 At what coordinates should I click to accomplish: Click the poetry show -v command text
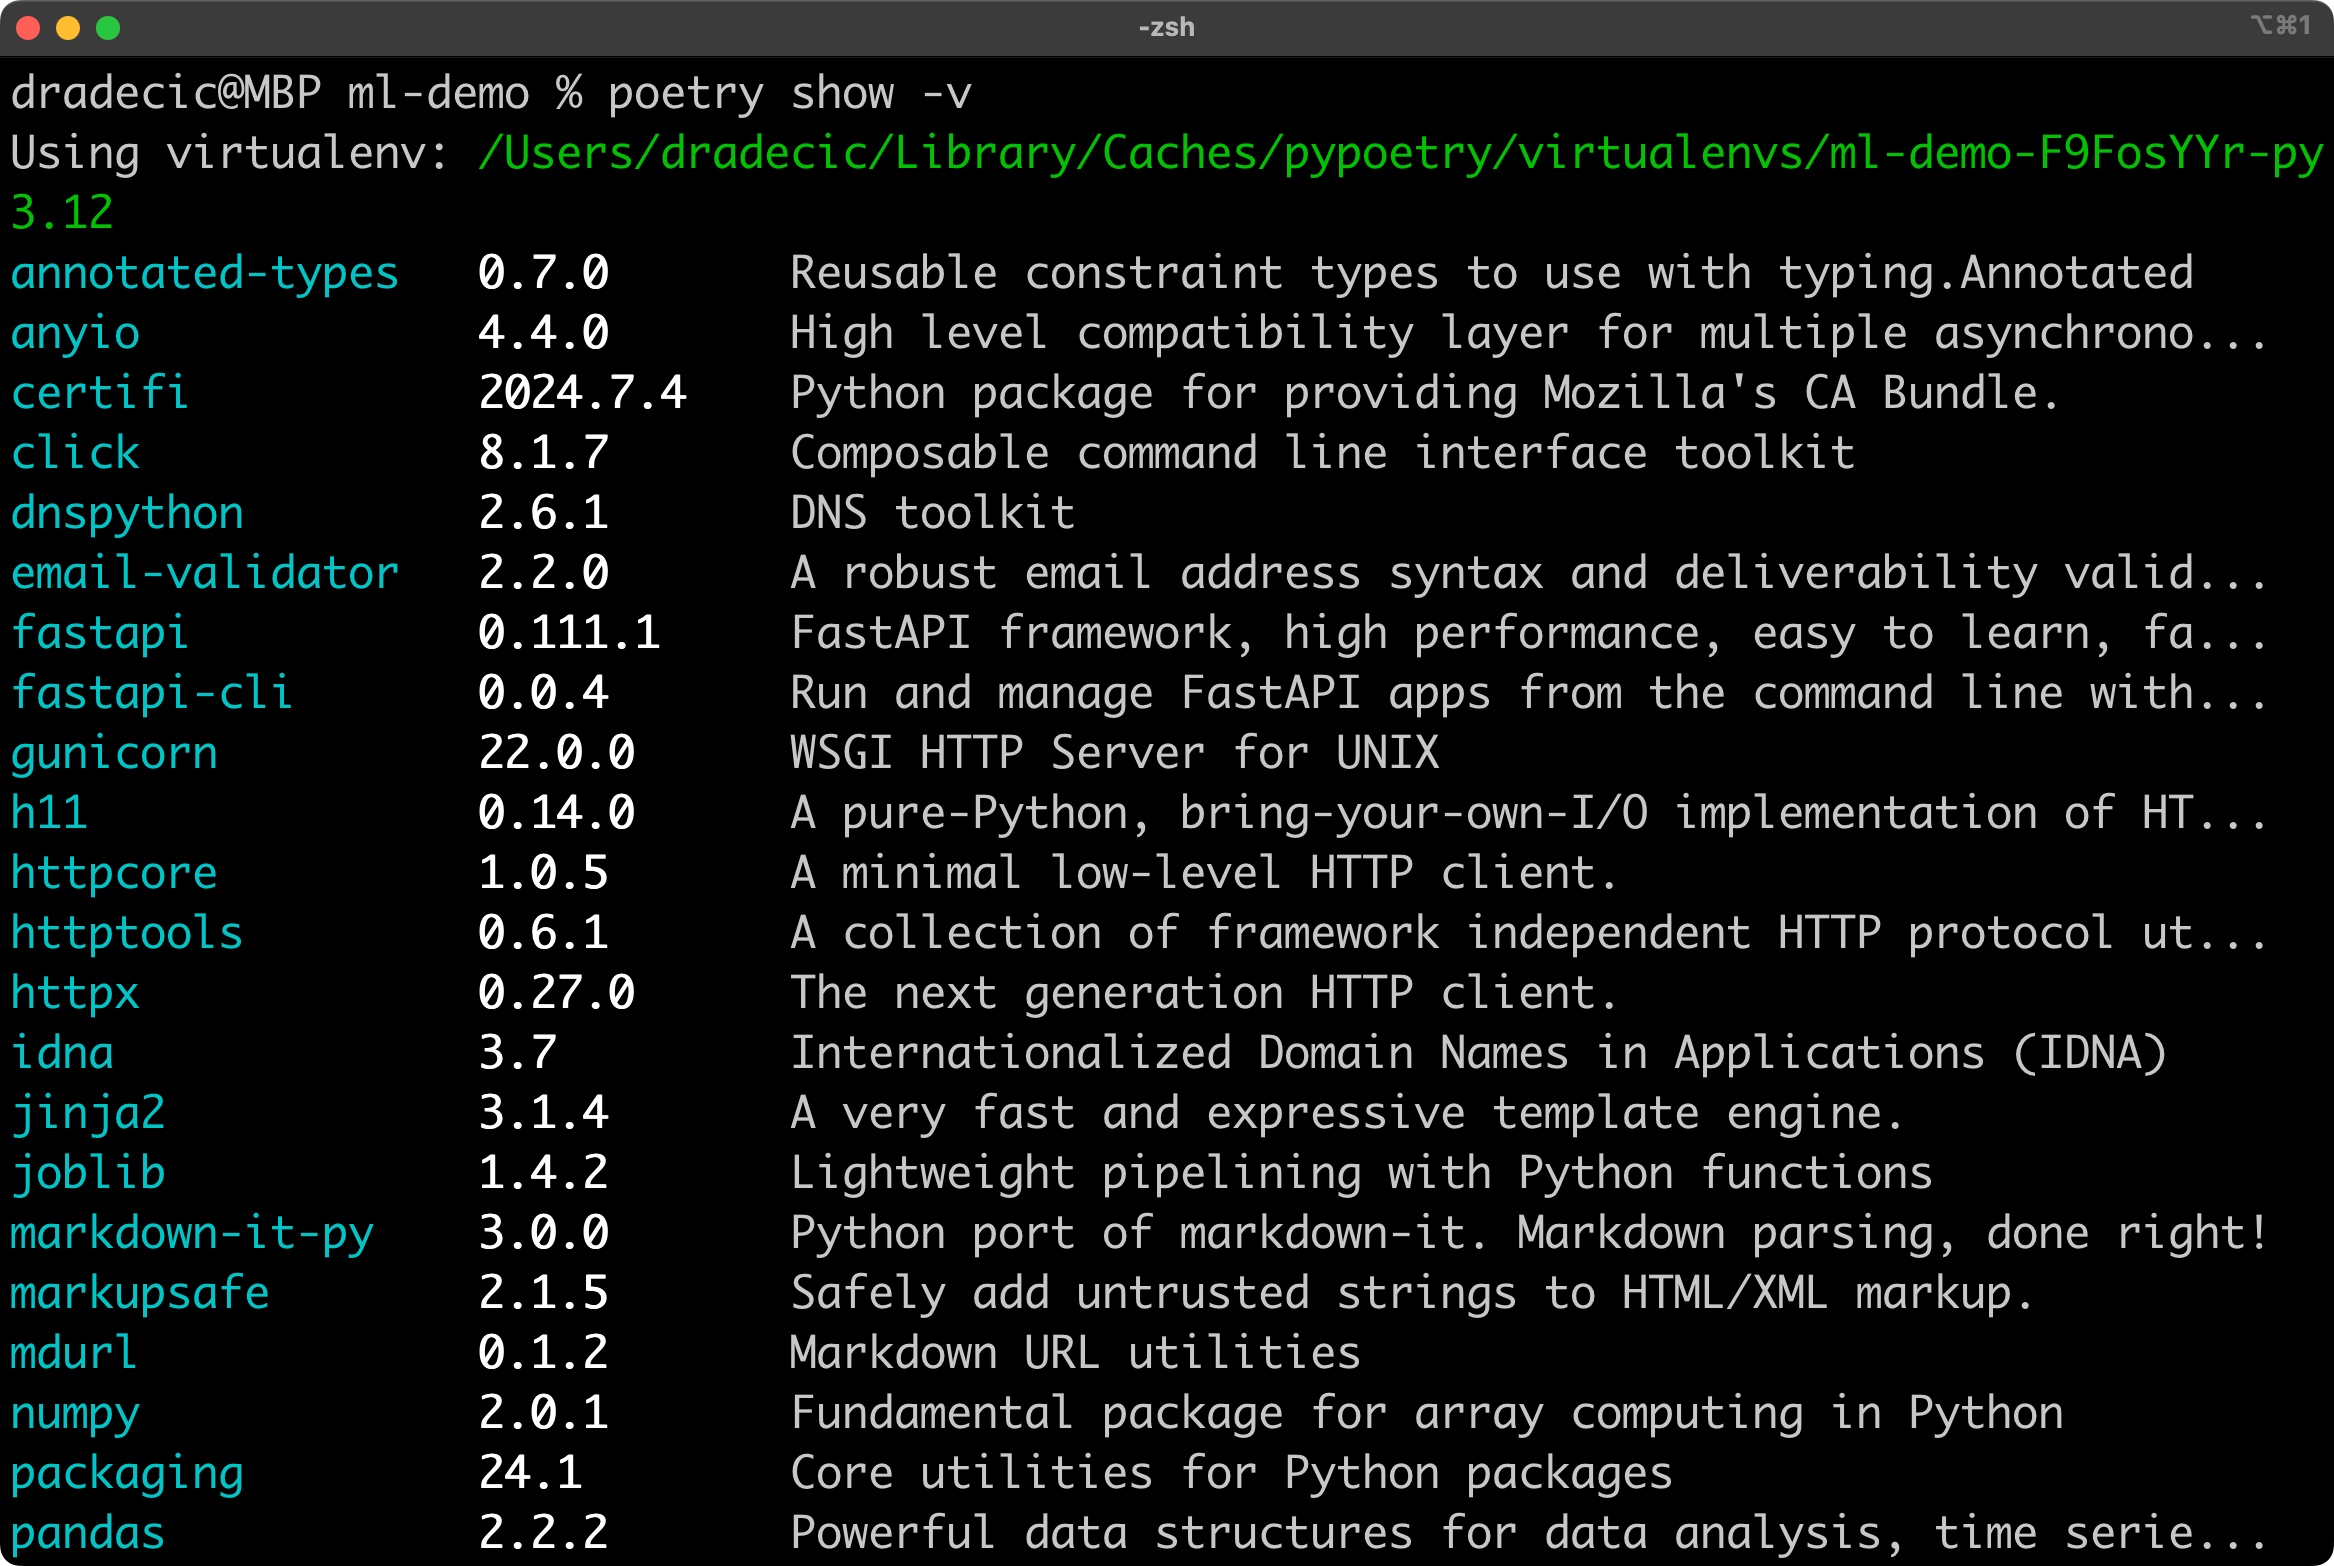pos(789,93)
